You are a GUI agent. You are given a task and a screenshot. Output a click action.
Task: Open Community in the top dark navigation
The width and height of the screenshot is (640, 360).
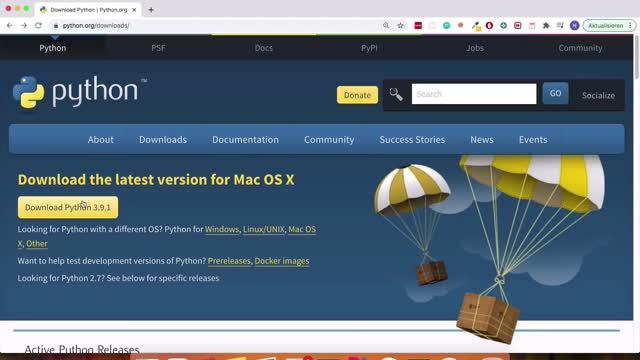(580, 48)
